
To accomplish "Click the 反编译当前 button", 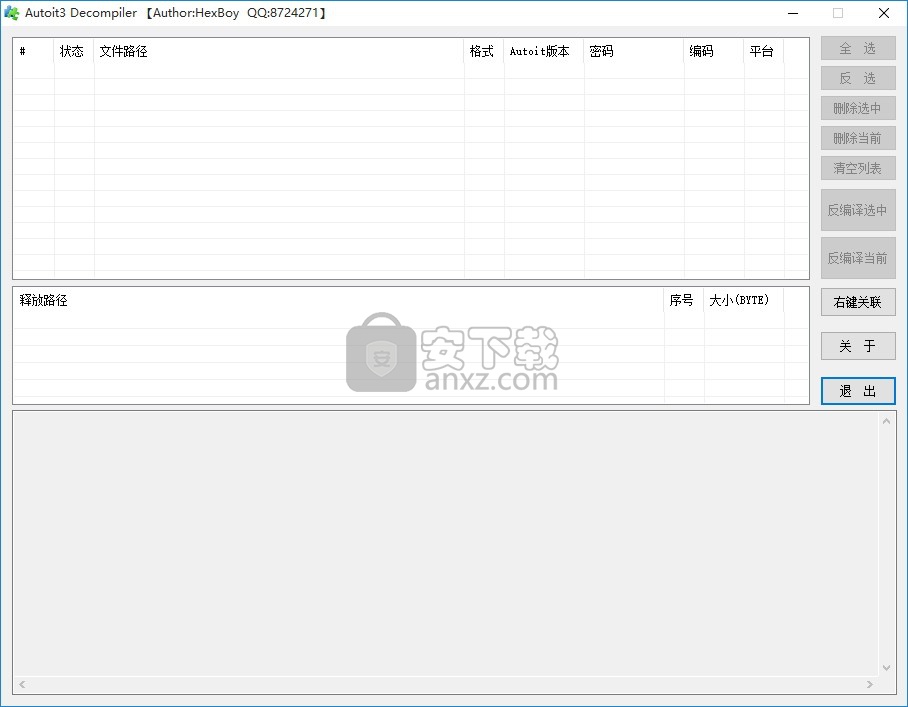I will click(x=857, y=258).
